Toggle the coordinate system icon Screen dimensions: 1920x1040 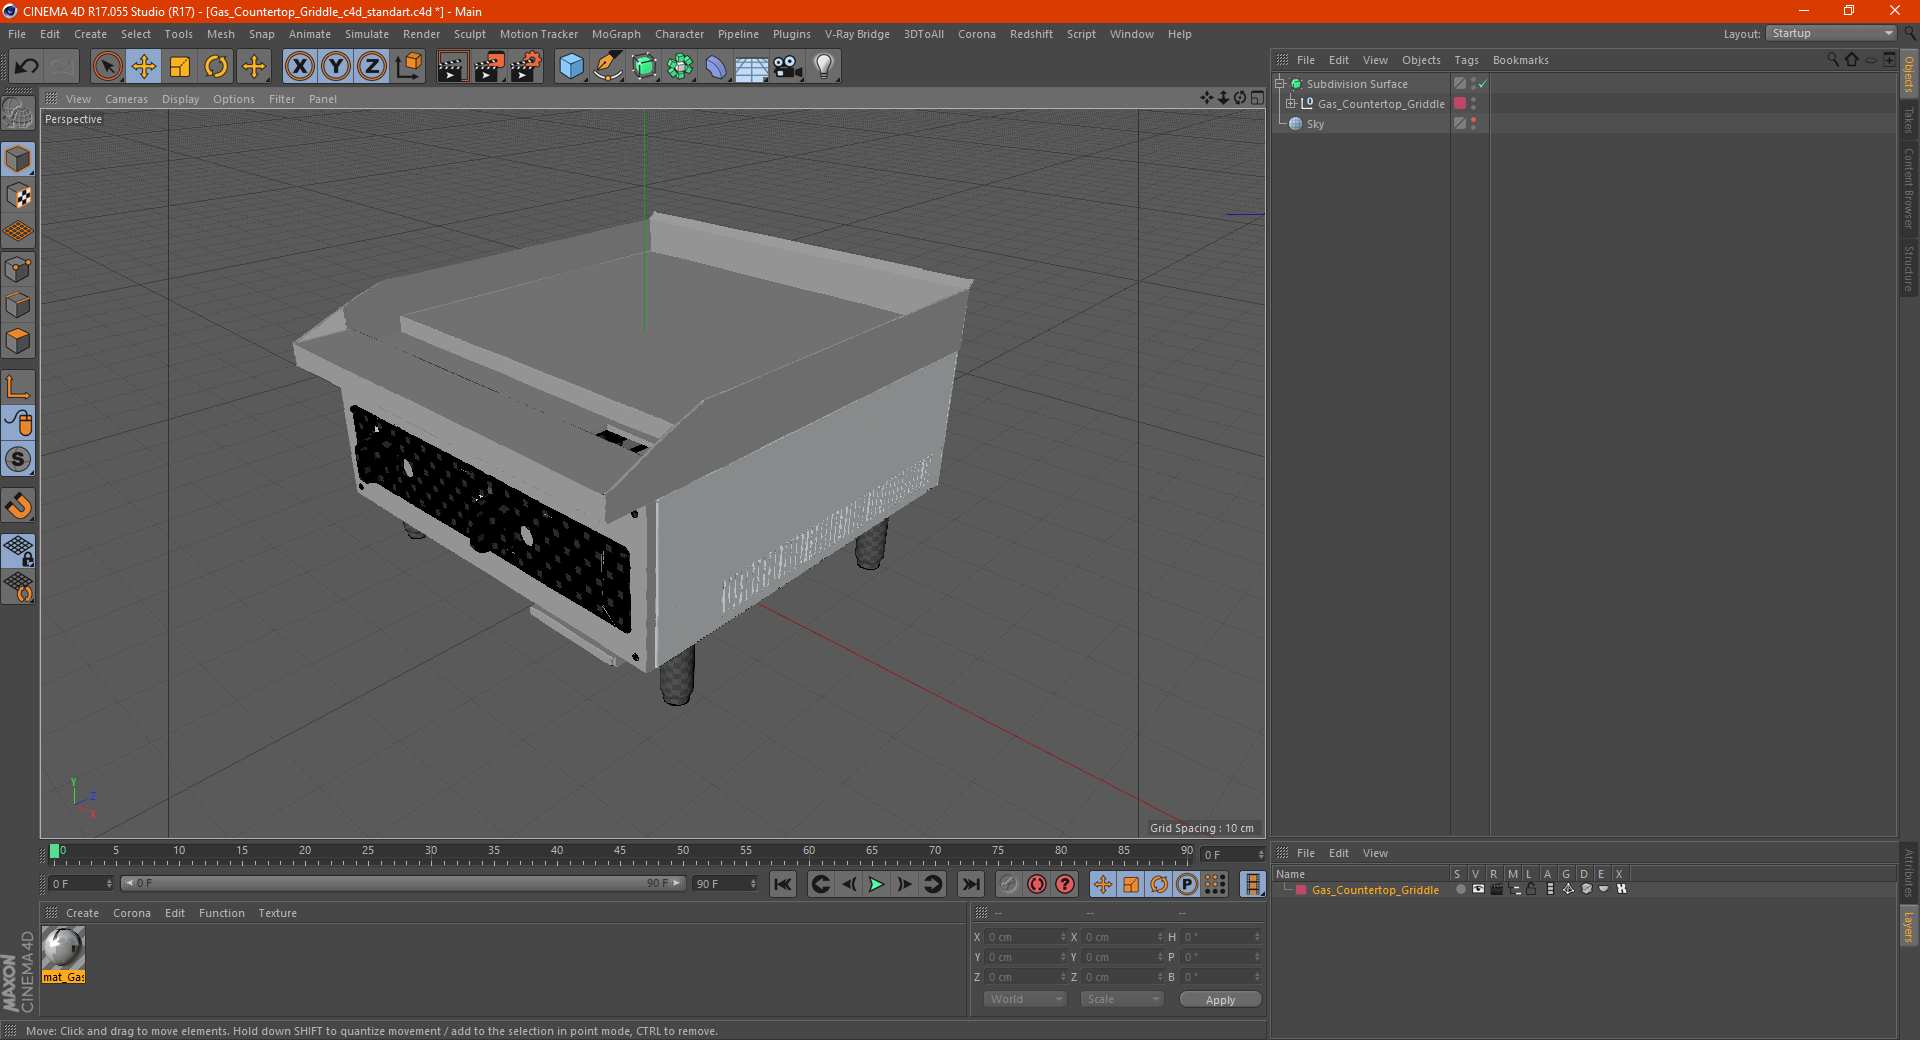pos(409,67)
